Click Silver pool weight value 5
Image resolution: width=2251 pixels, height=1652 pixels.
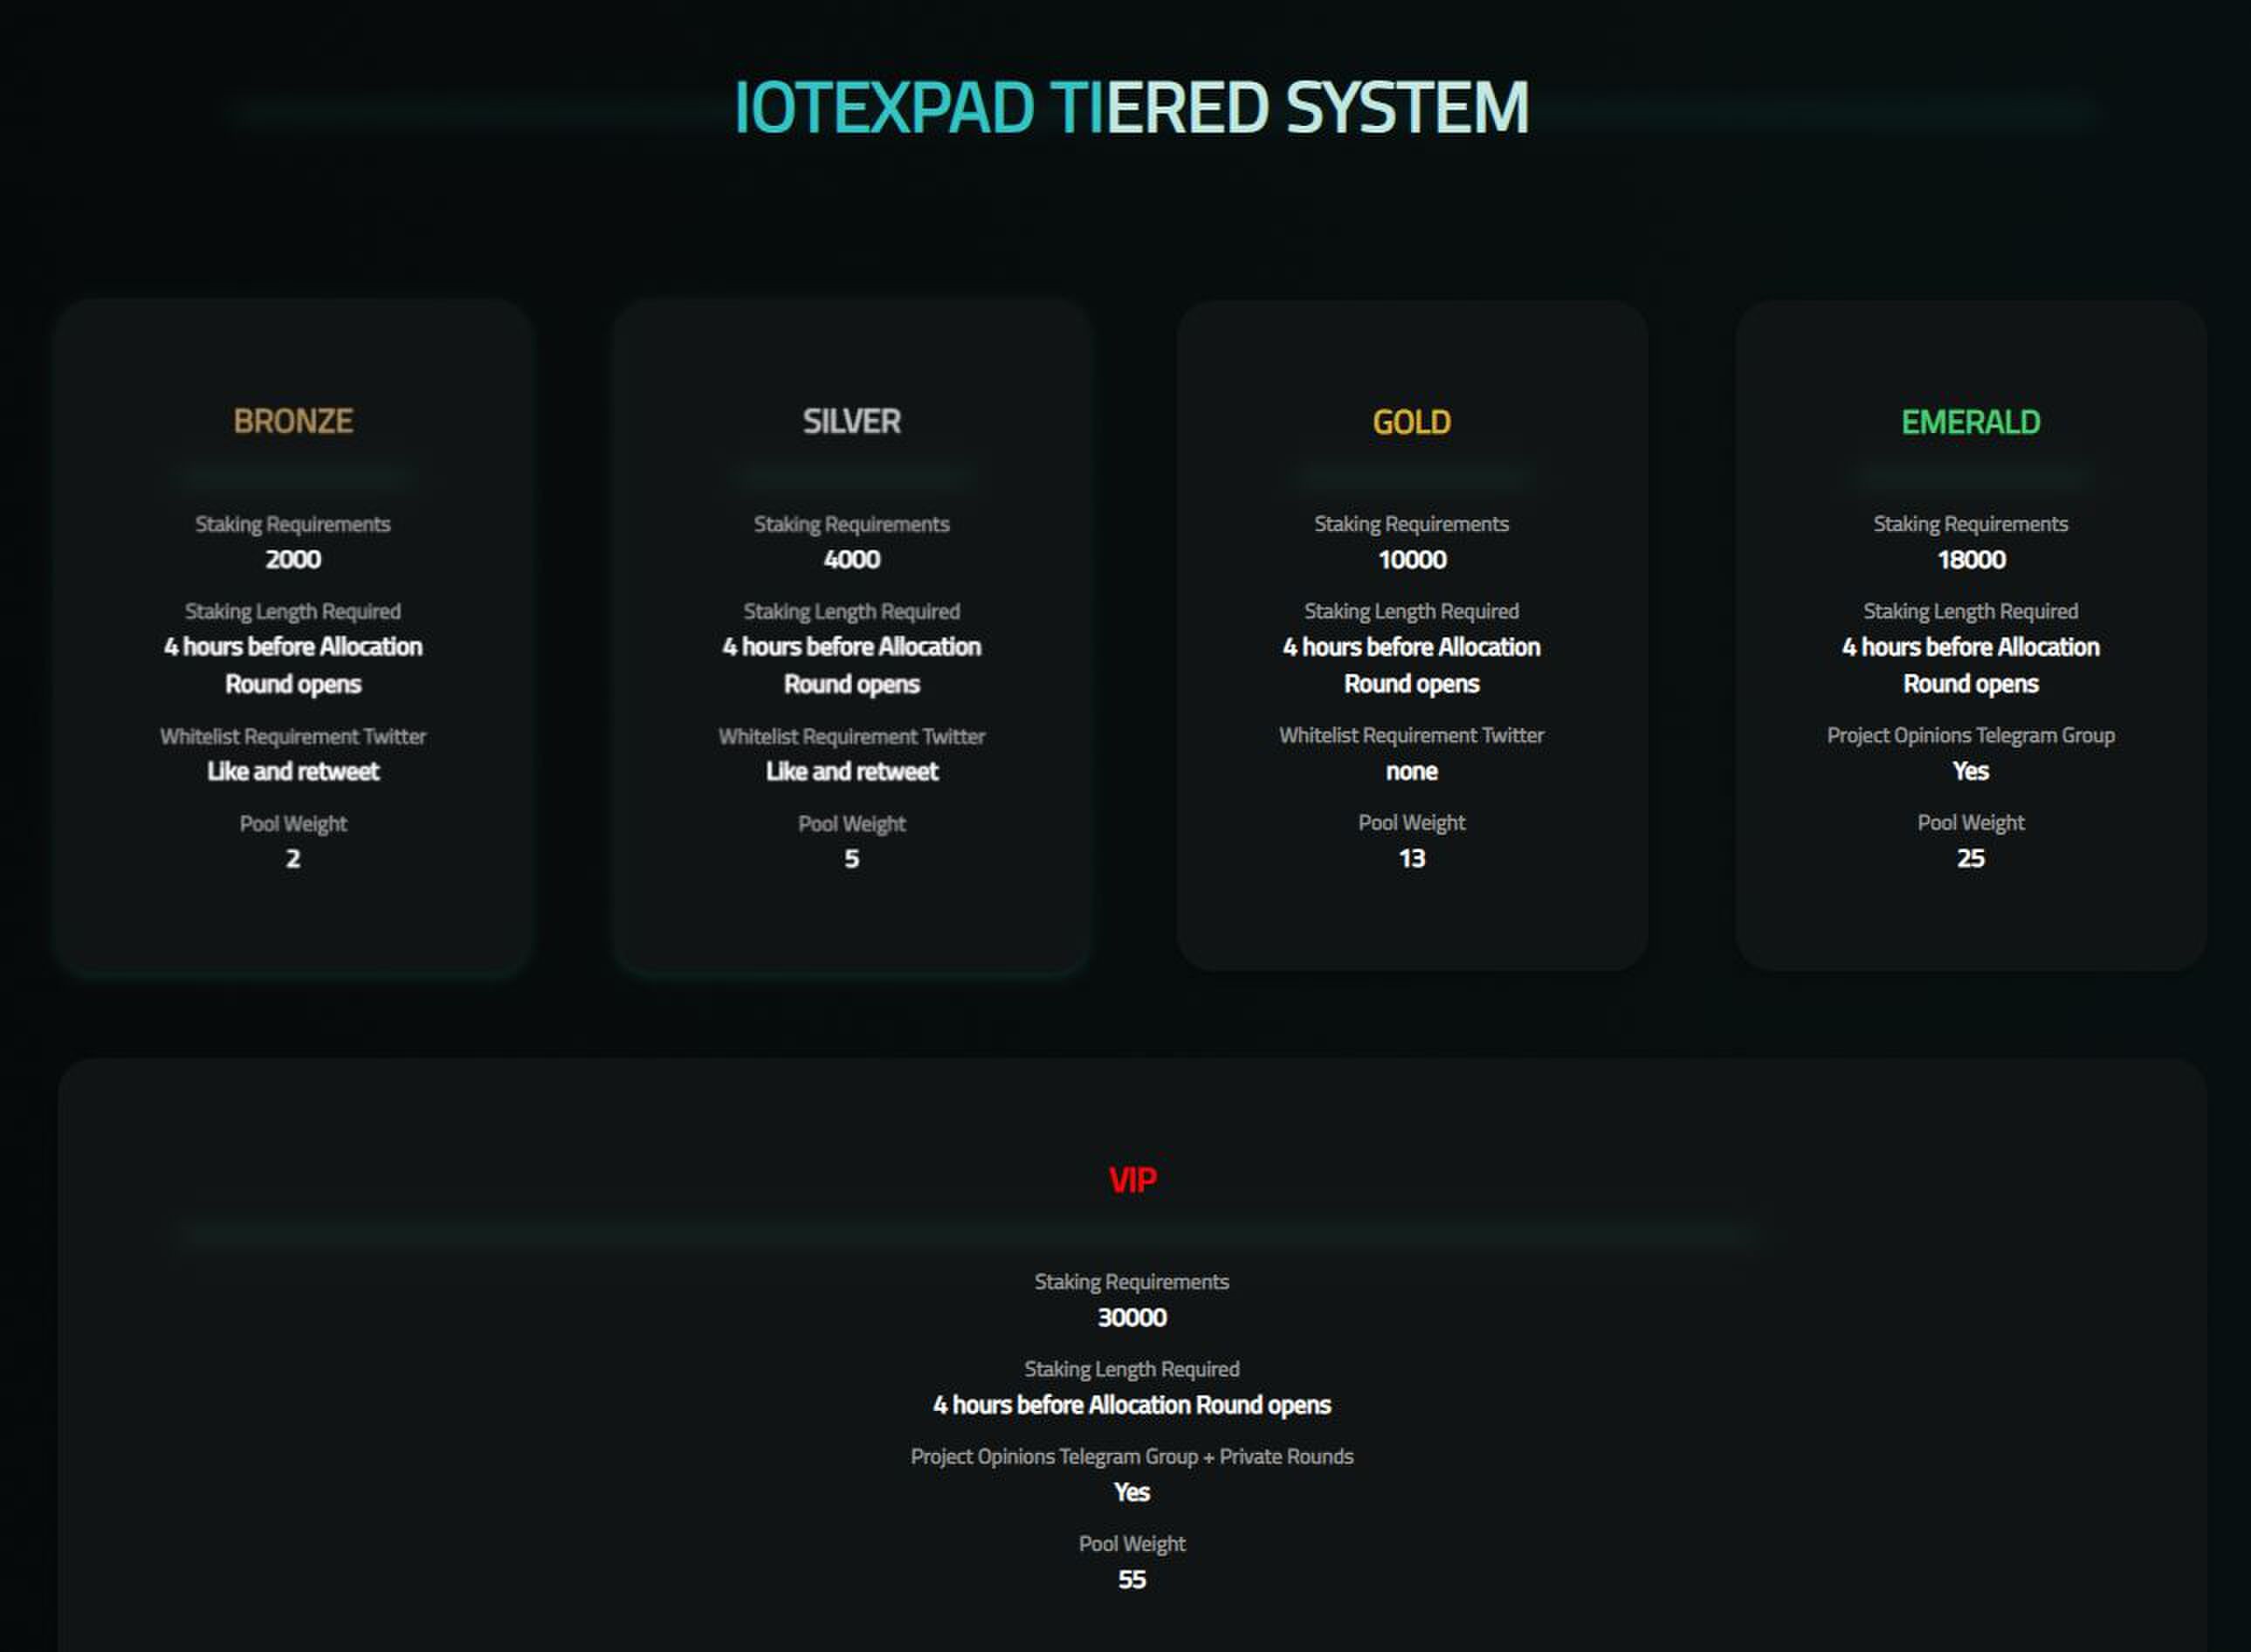click(852, 858)
